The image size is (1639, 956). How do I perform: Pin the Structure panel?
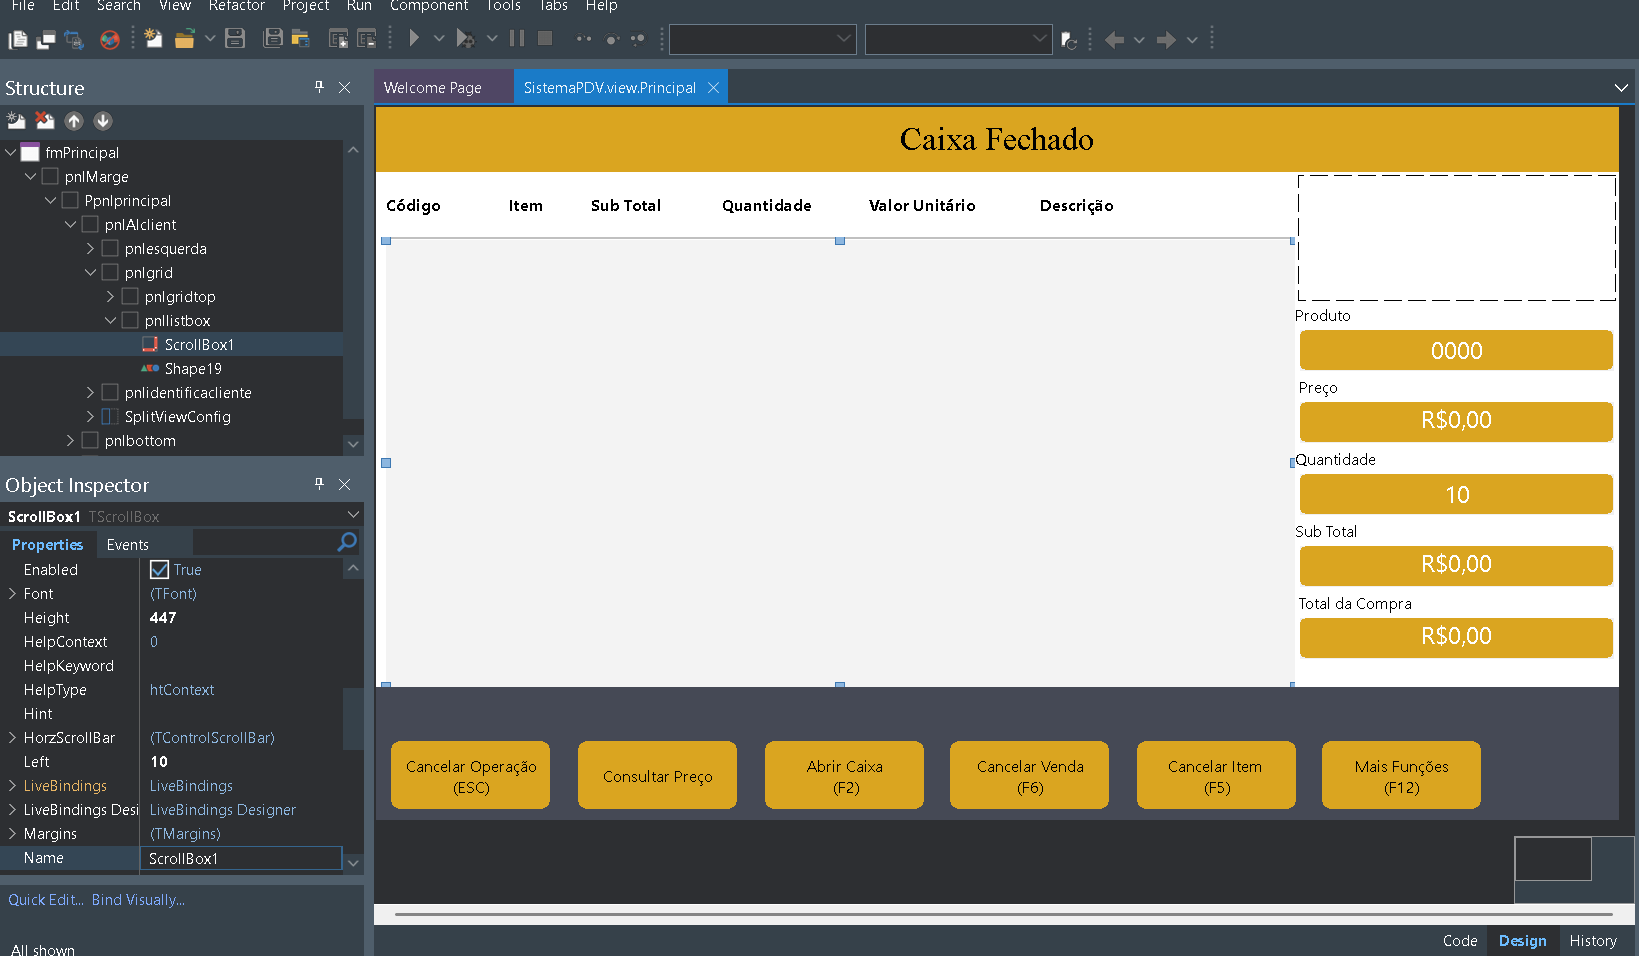pyautogui.click(x=319, y=87)
